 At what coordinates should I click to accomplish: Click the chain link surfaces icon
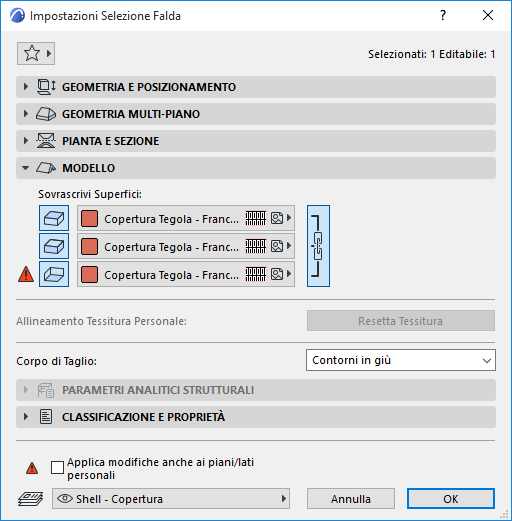pyautogui.click(x=318, y=246)
